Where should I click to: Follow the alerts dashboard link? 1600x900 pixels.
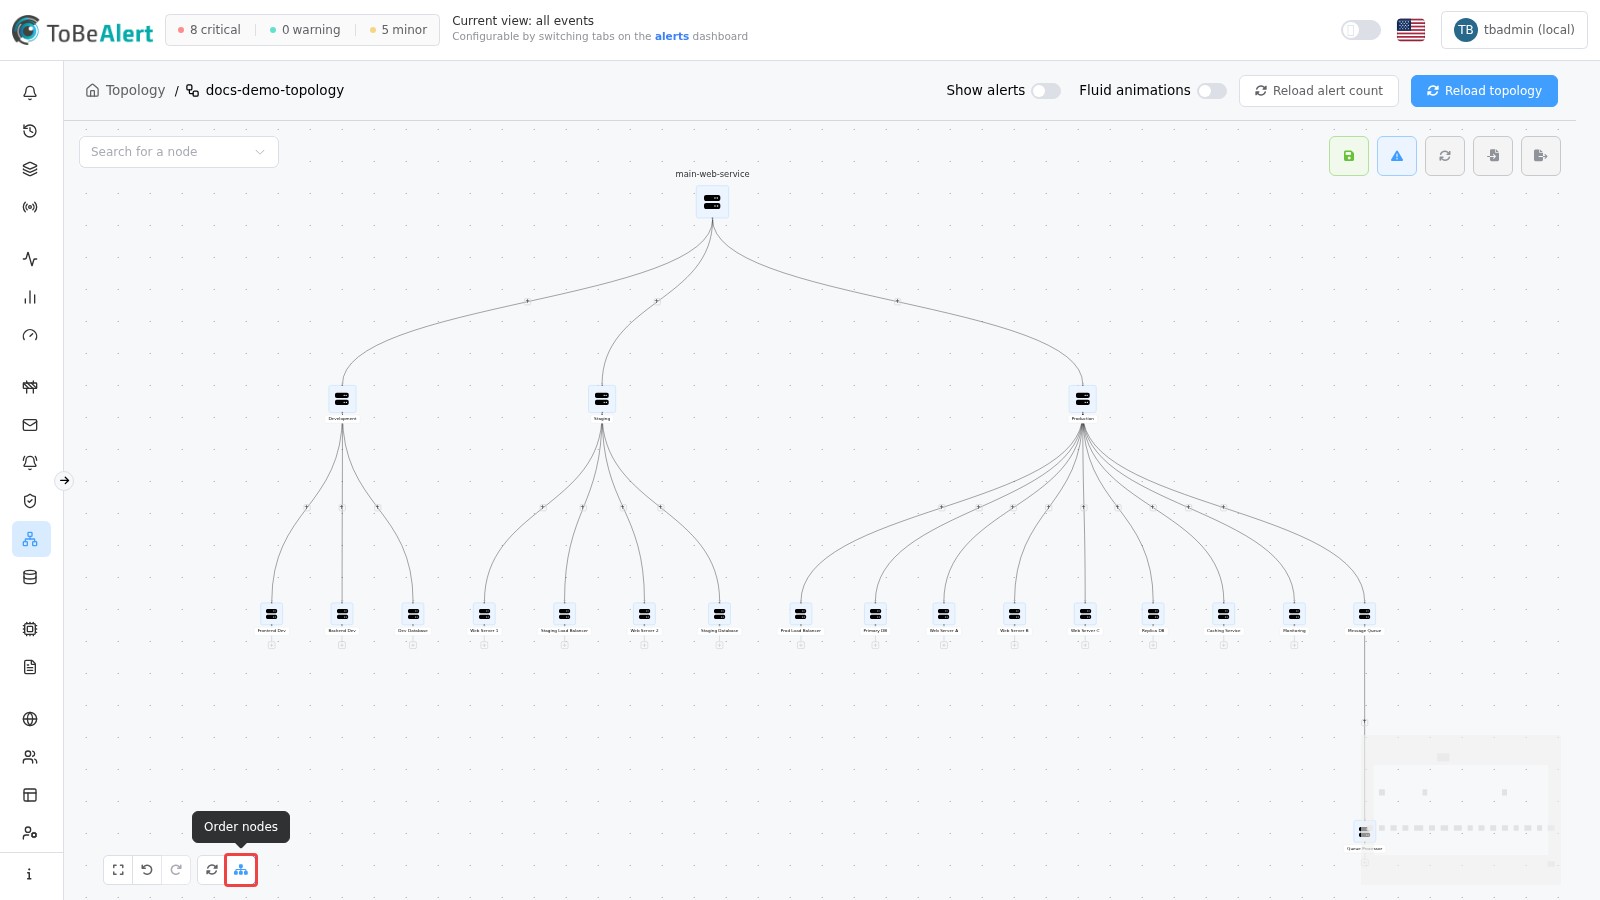[672, 37]
